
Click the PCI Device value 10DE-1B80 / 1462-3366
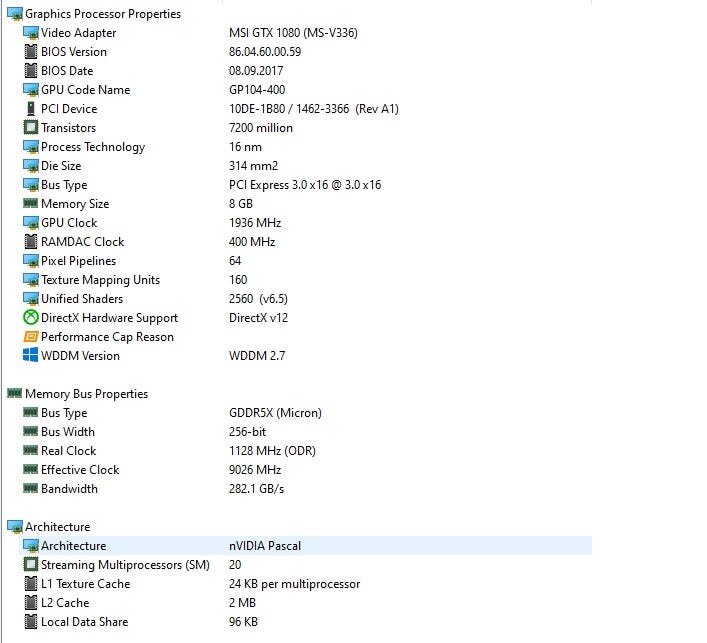[289, 109]
